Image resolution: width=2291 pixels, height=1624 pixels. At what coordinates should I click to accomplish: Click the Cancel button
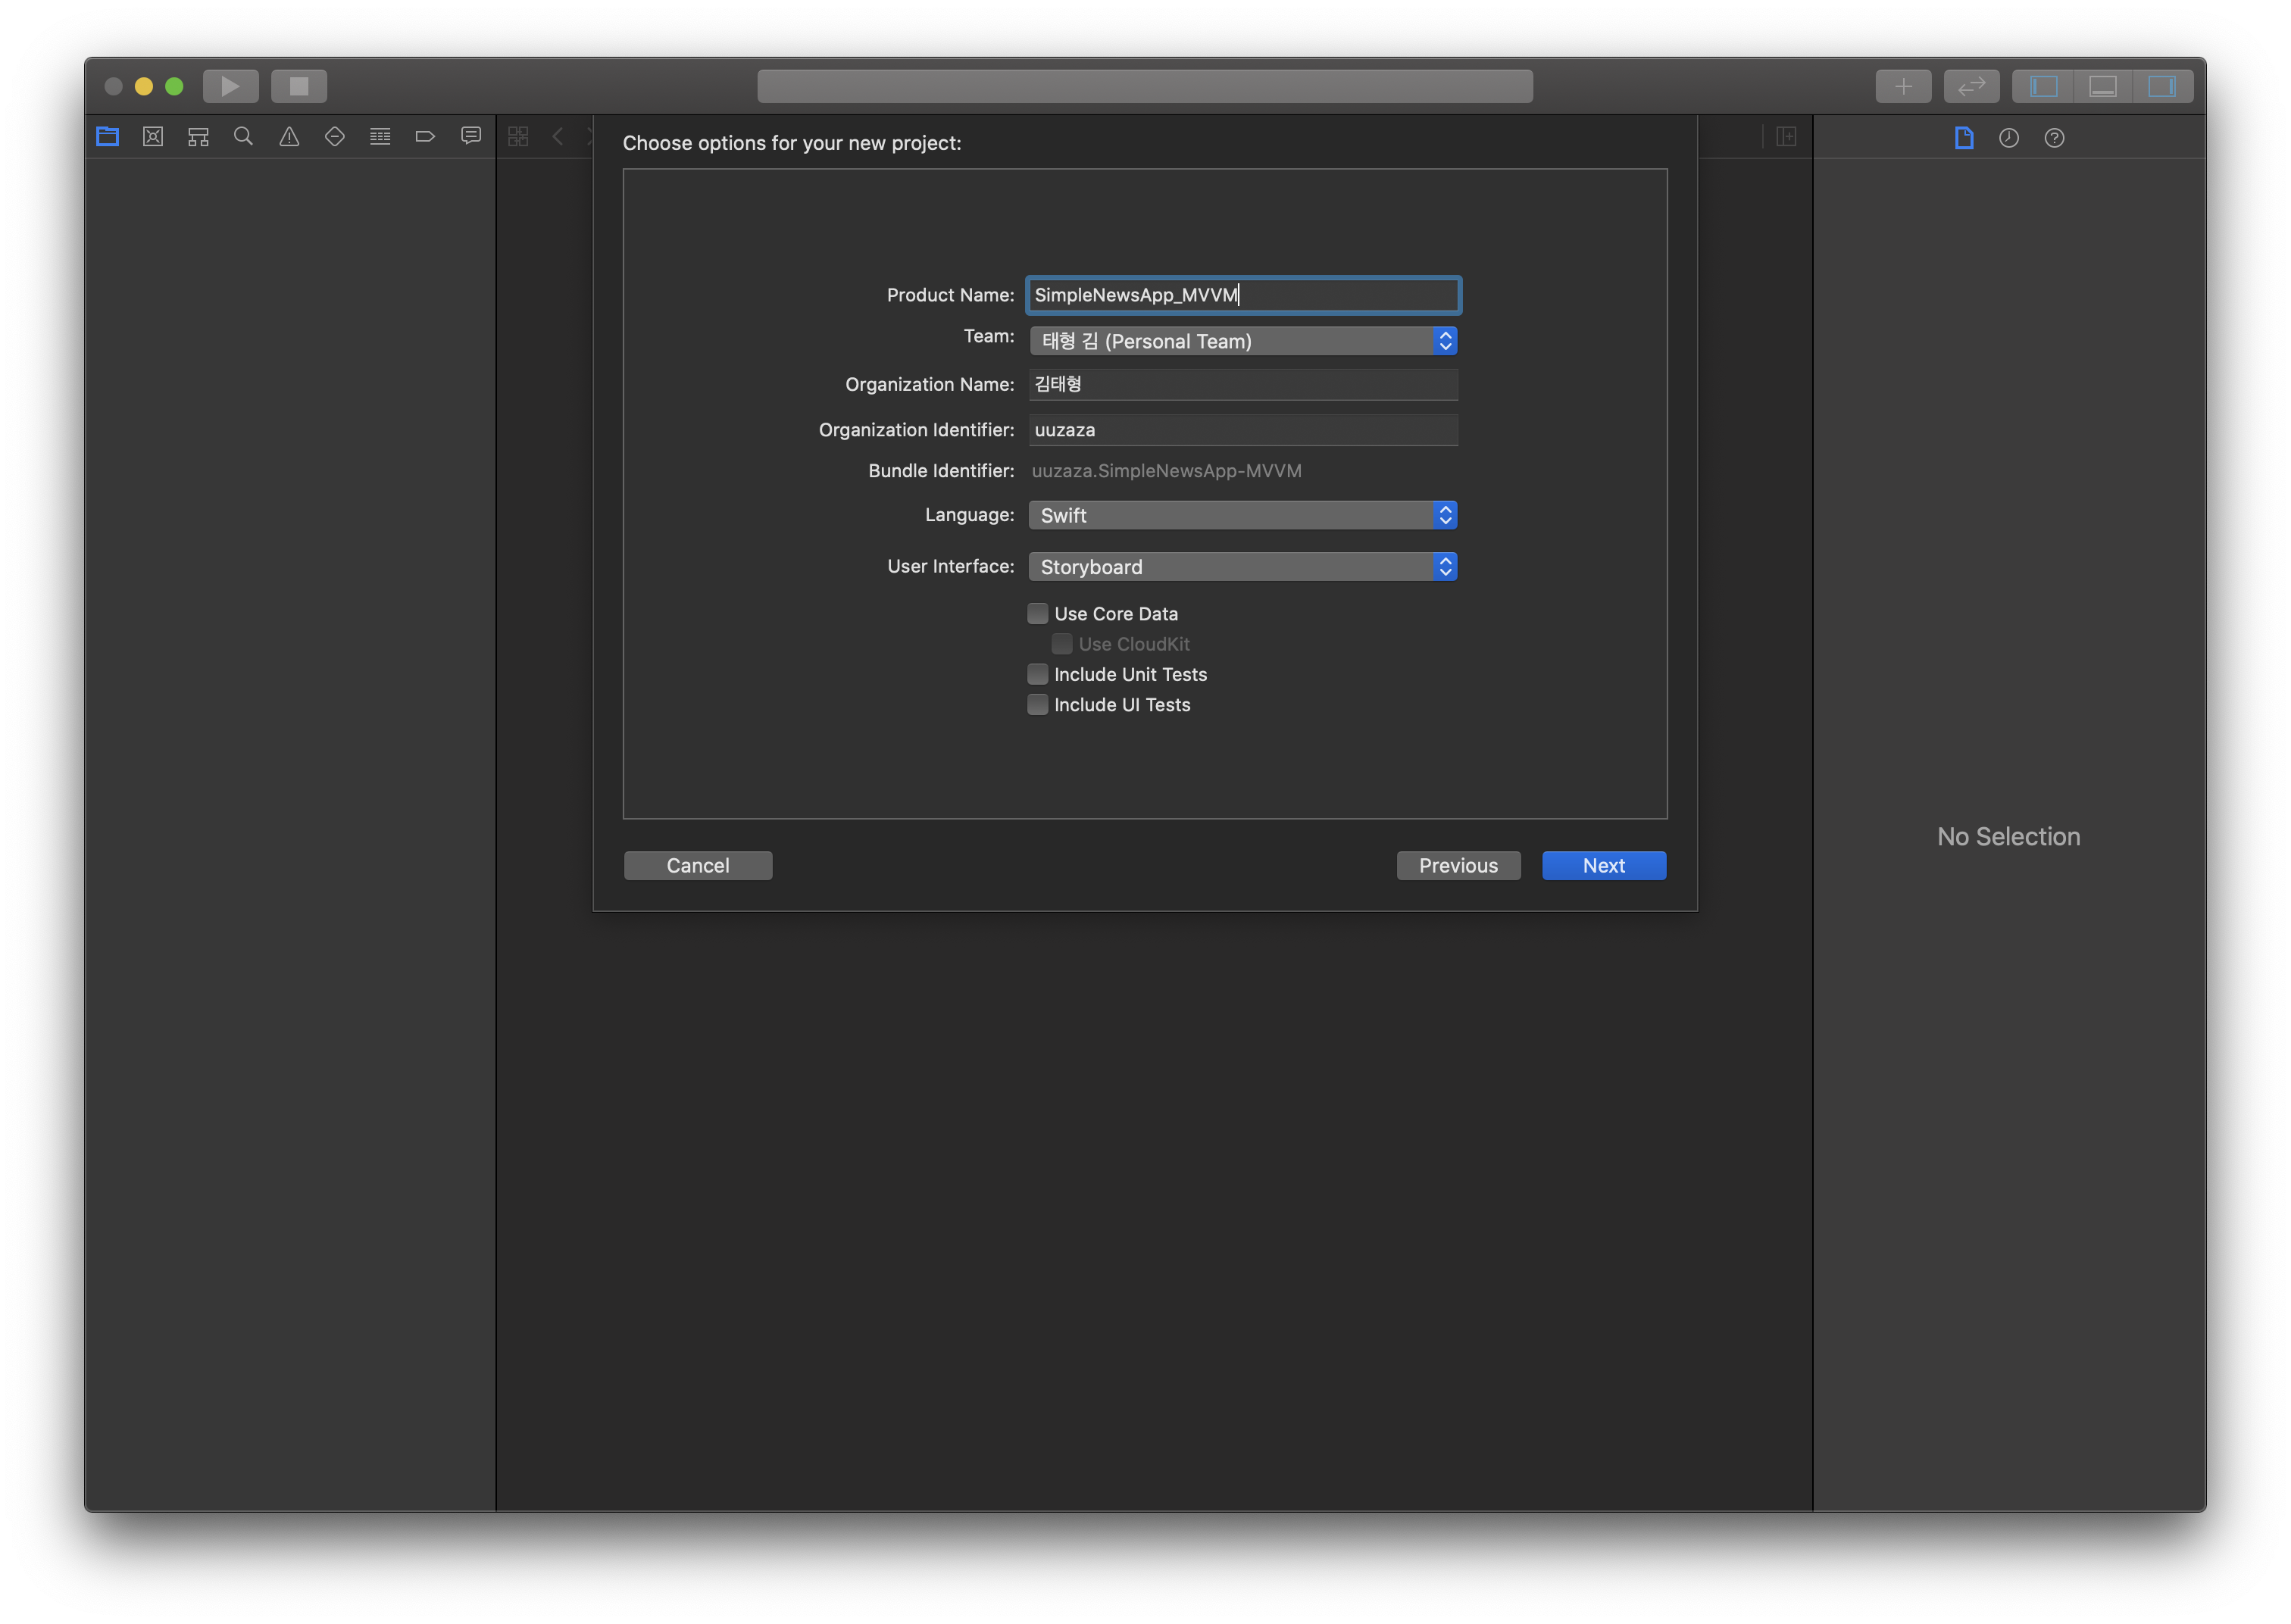pyautogui.click(x=697, y=865)
